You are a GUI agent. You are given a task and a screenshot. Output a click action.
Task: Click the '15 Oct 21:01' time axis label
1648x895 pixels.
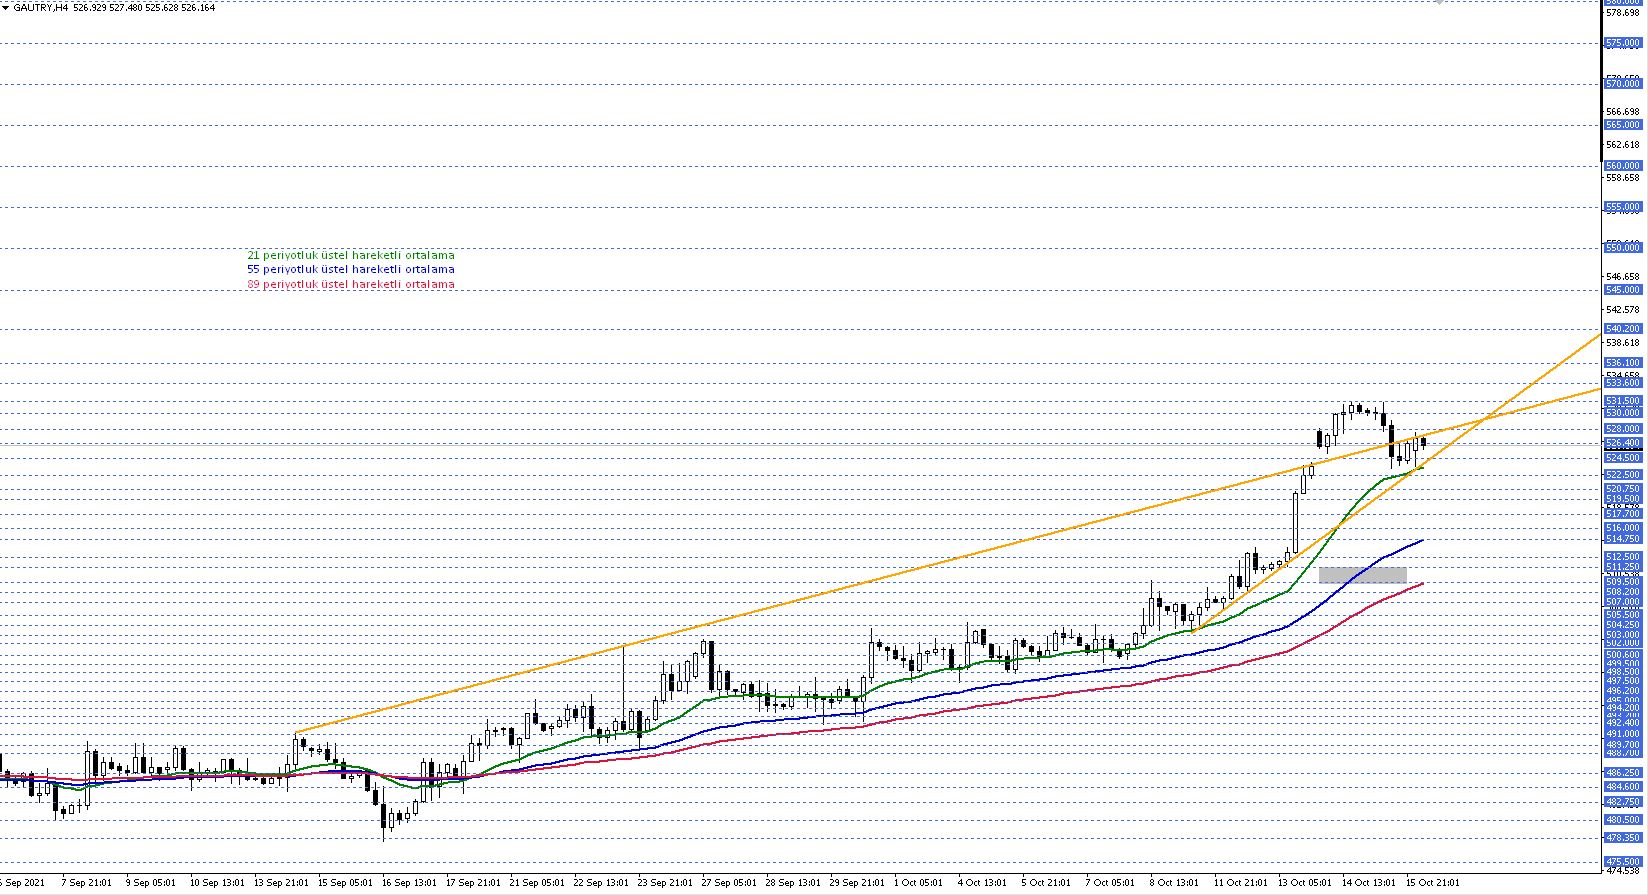point(1433,883)
